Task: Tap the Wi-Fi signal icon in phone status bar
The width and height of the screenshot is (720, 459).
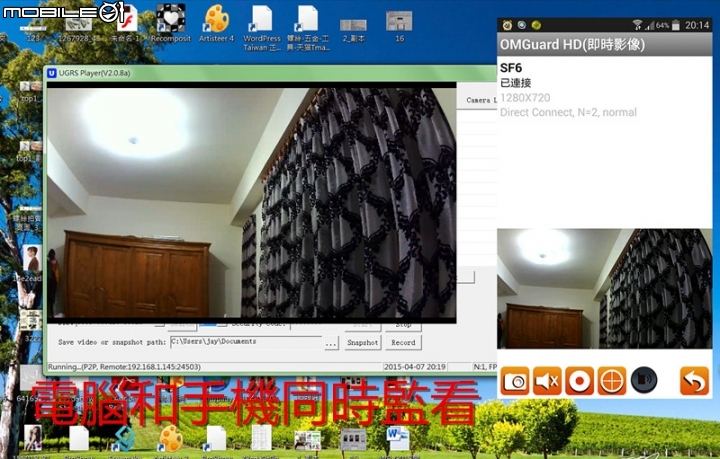Action: pyautogui.click(x=637, y=25)
